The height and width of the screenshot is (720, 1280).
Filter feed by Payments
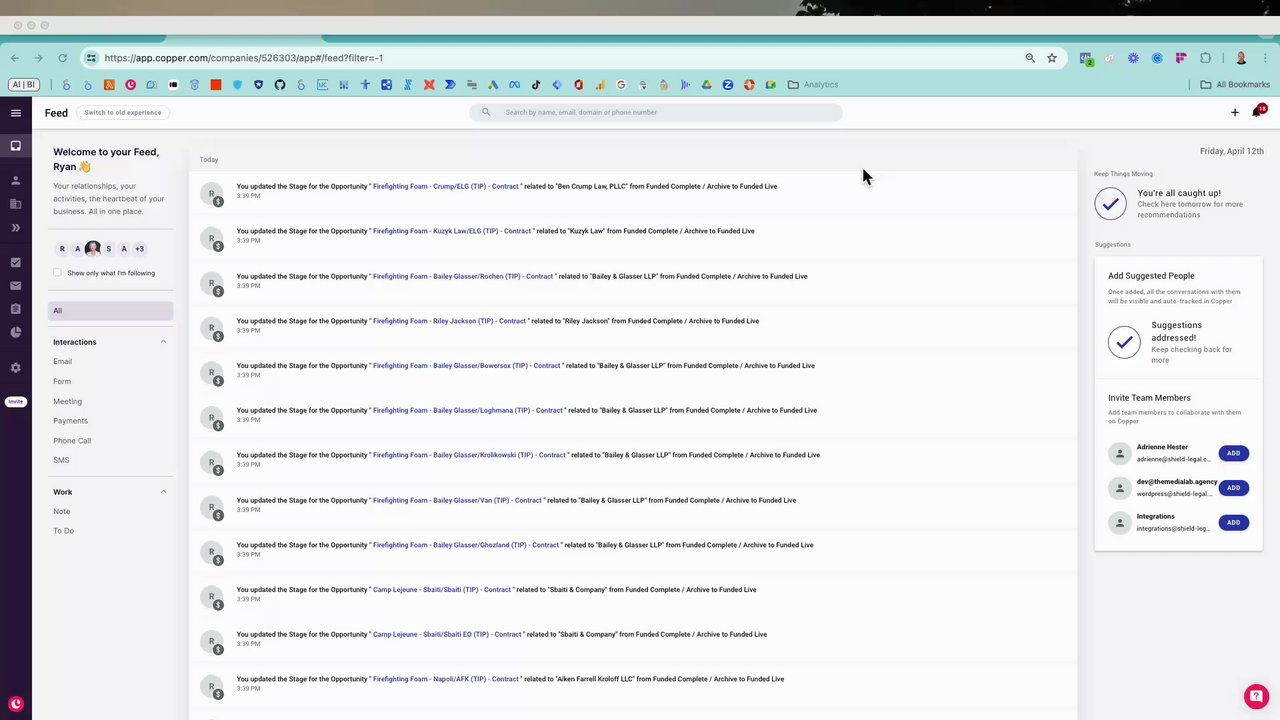(70, 421)
